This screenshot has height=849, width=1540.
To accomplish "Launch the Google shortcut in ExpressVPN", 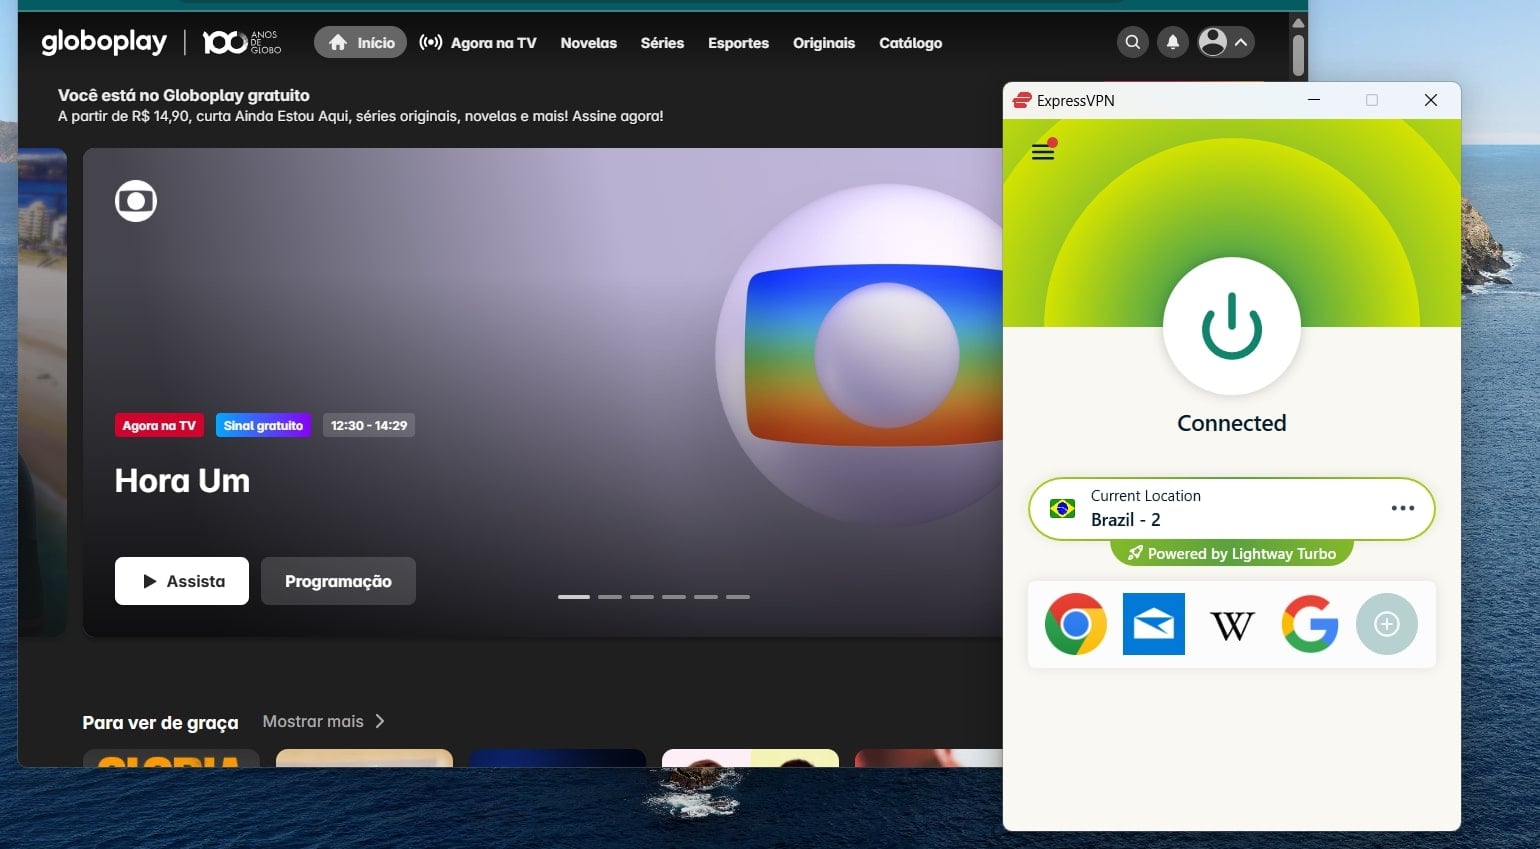I will pyautogui.click(x=1309, y=624).
